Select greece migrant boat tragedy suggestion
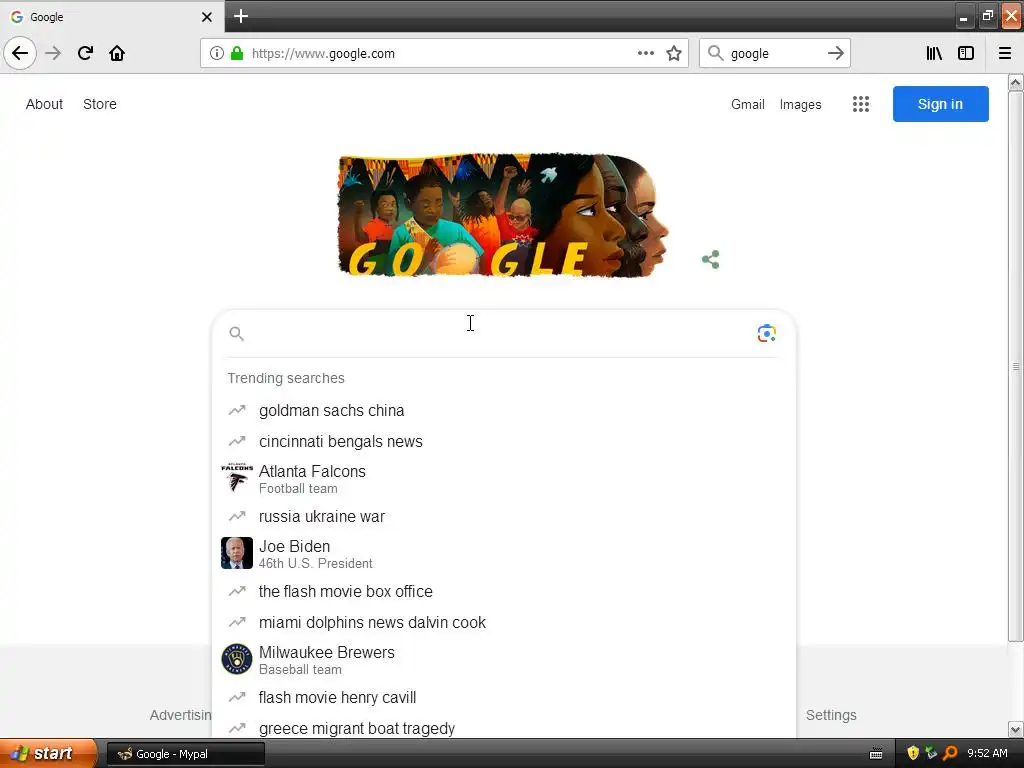The width and height of the screenshot is (1024, 768). pyautogui.click(x=357, y=728)
